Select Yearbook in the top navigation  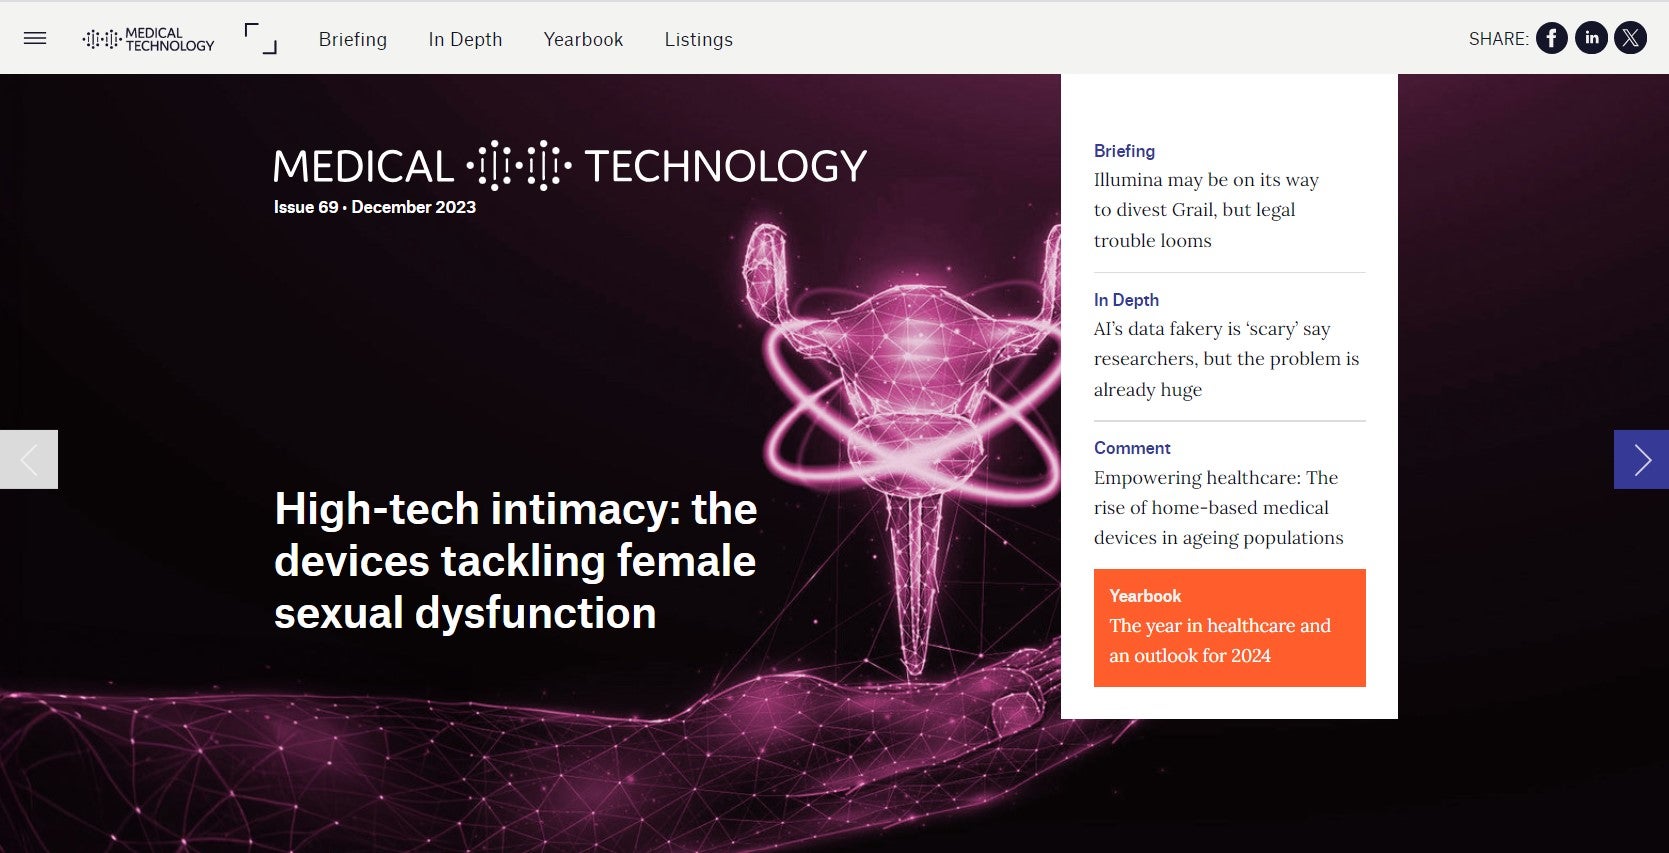[x=583, y=39]
